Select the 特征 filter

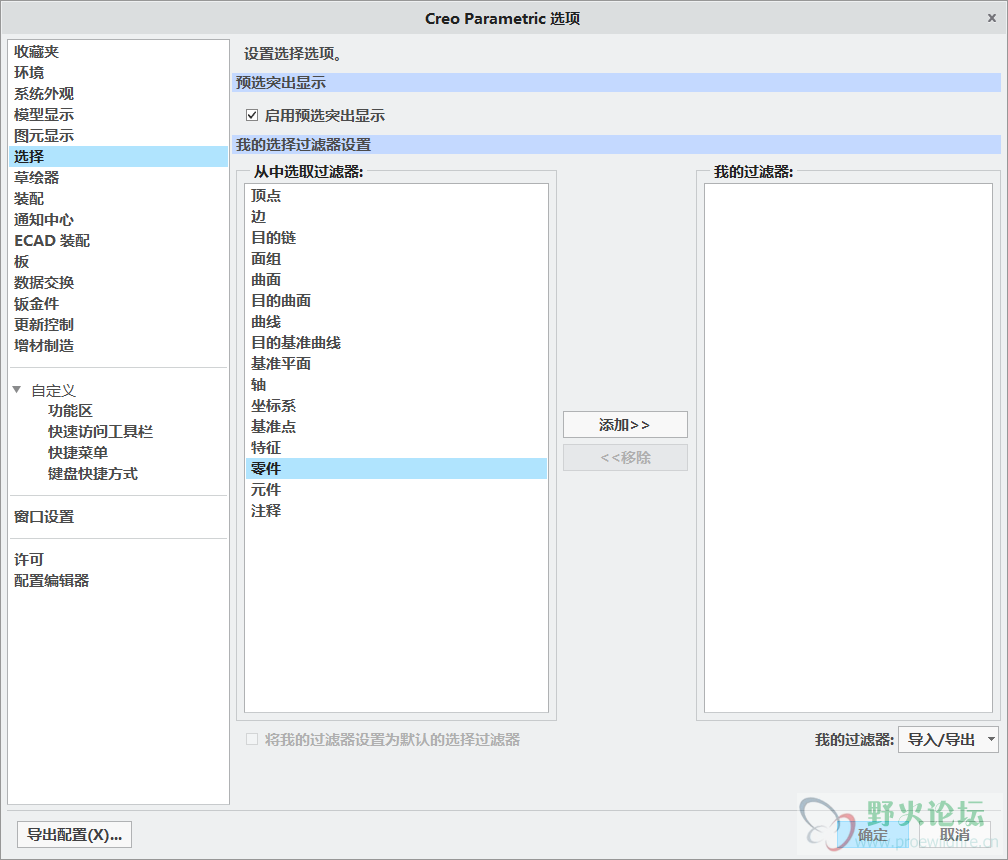coord(396,447)
